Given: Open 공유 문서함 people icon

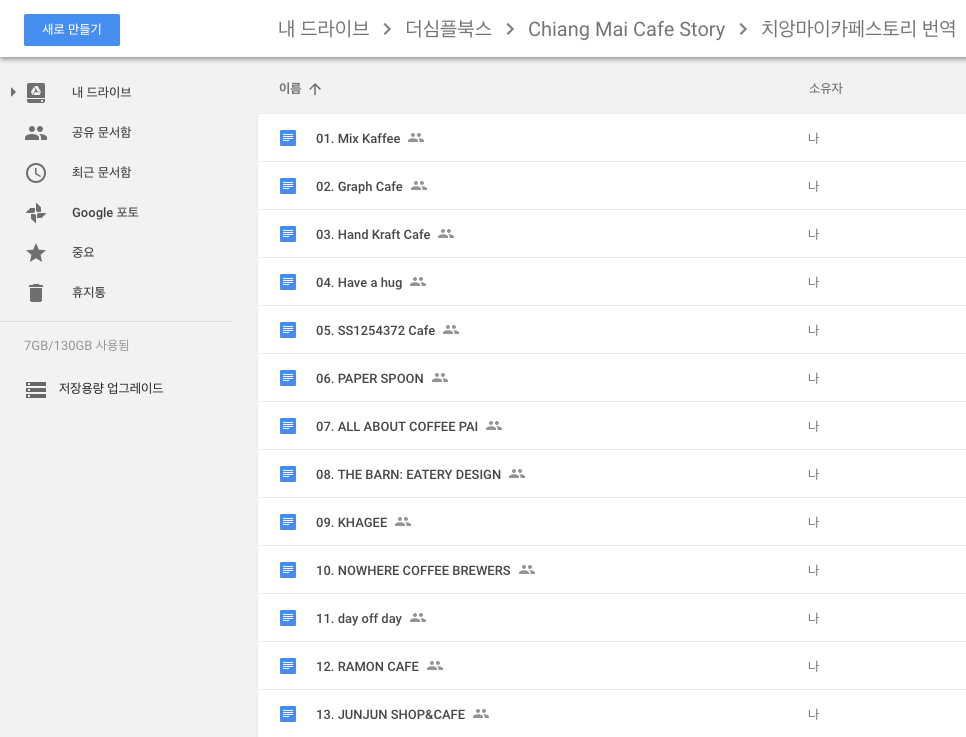Looking at the screenshot, I should (x=36, y=132).
